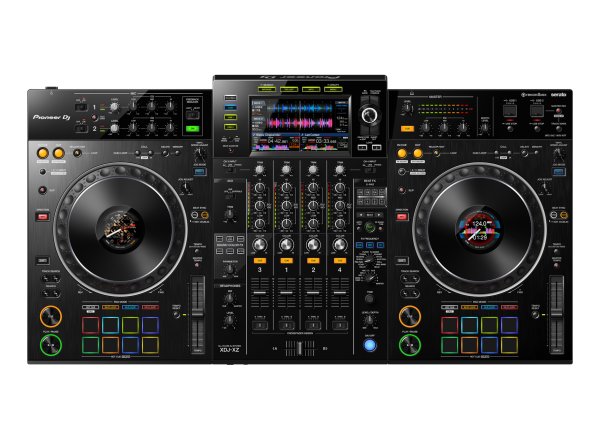The height and width of the screenshot is (440, 600).
Task: Toggle the channel 2 orange Cue button
Action: pyautogui.click(x=313, y=261)
